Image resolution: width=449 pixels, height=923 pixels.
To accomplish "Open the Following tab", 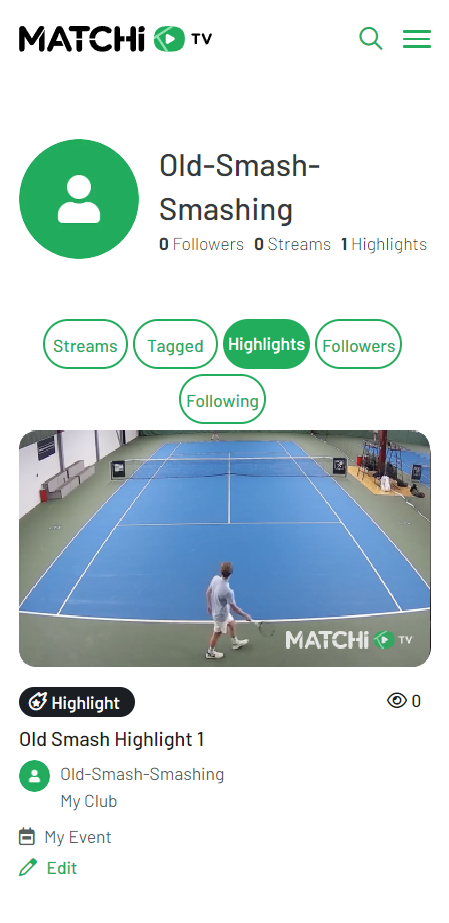I will point(222,400).
